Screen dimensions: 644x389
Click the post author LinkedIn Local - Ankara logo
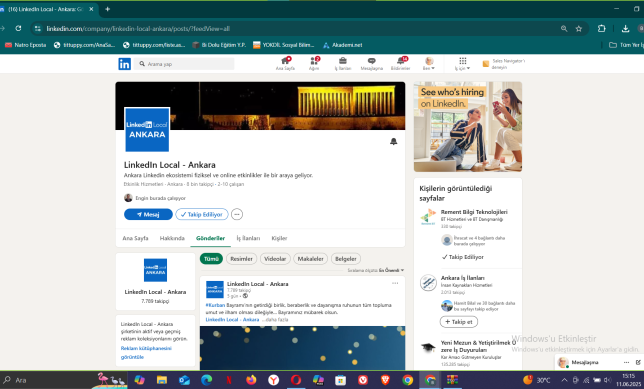click(x=215, y=290)
